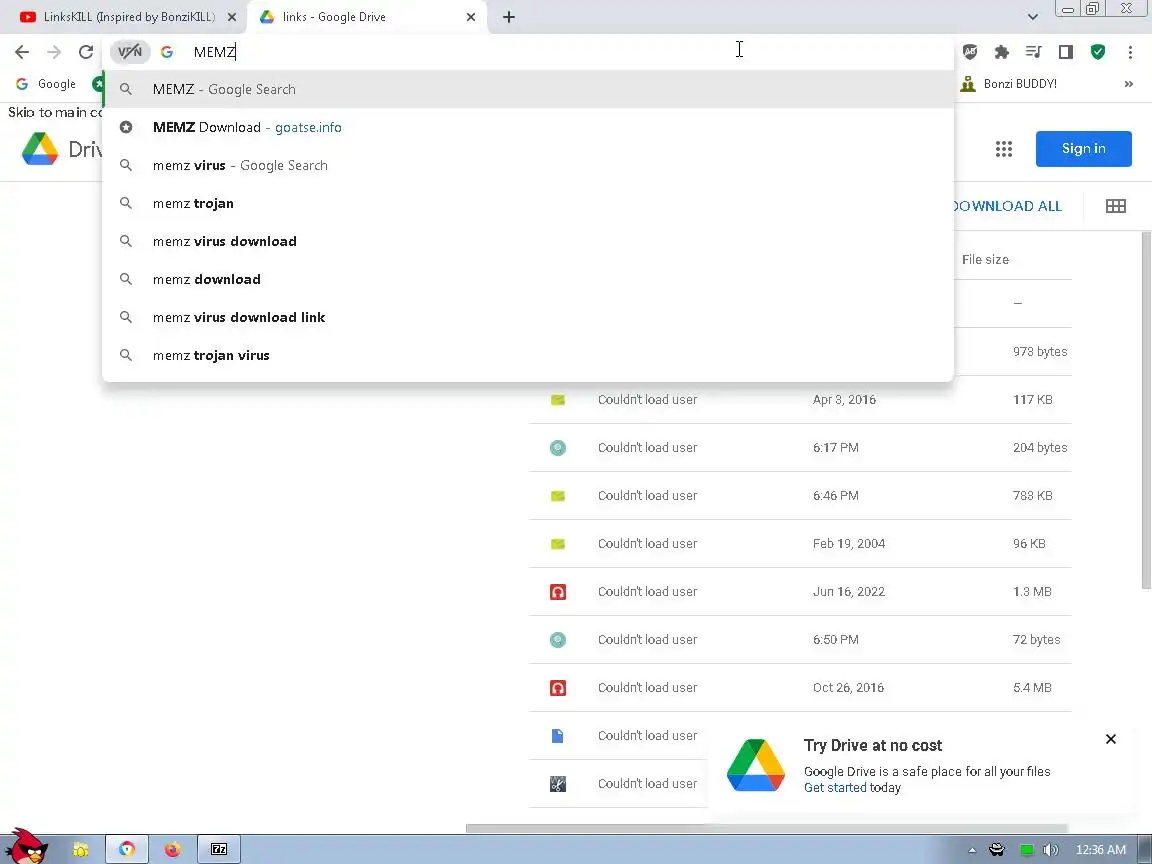Toggle the VPN badge in address bar
This screenshot has width=1152, height=864.
130,51
